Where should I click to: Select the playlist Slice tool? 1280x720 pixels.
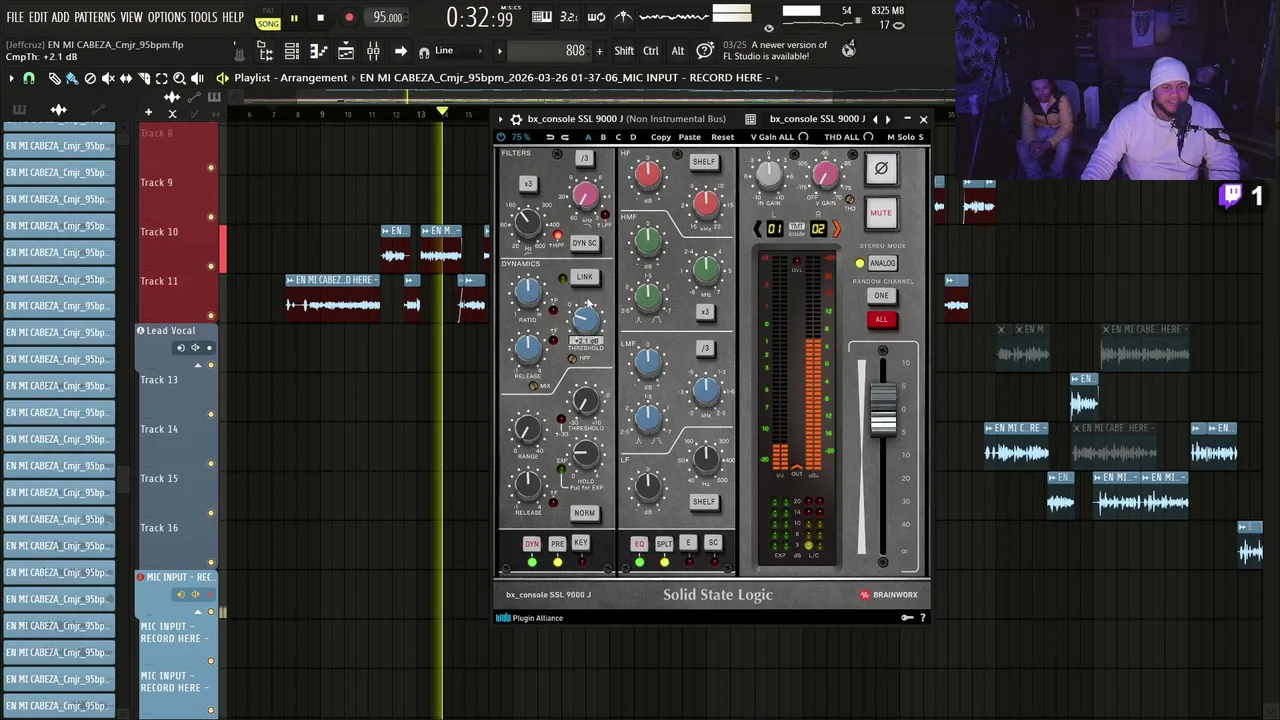pyautogui.click(x=144, y=78)
